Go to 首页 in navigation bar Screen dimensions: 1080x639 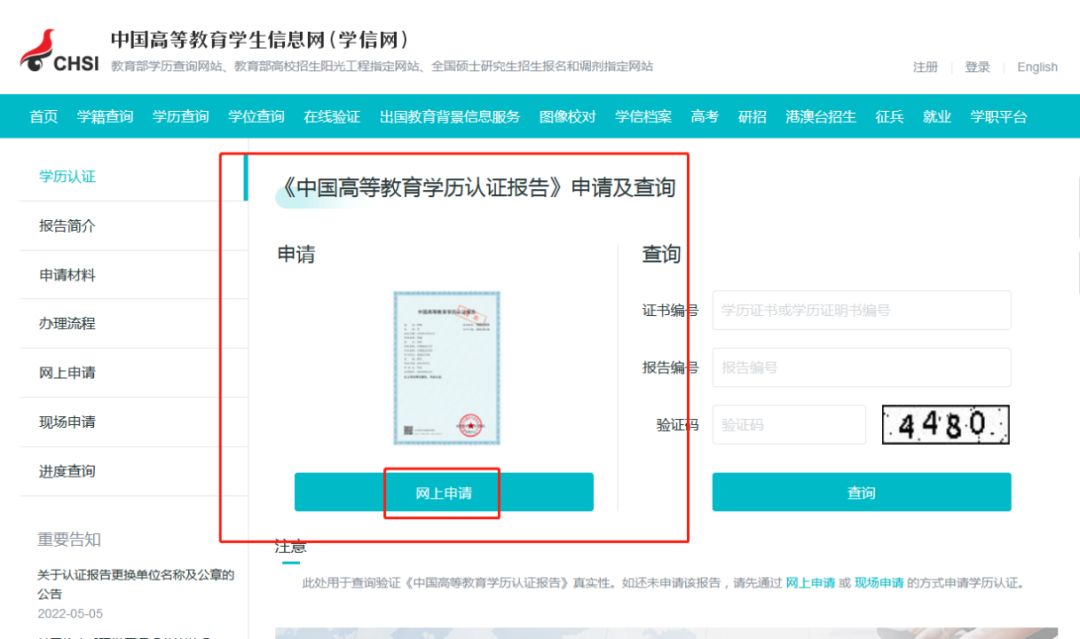43,116
